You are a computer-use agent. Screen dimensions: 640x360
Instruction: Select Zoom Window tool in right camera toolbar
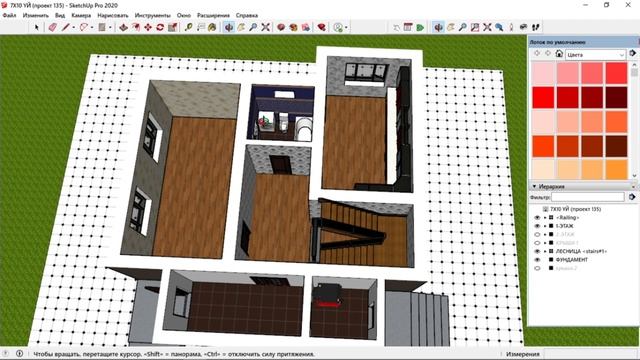[475, 27]
